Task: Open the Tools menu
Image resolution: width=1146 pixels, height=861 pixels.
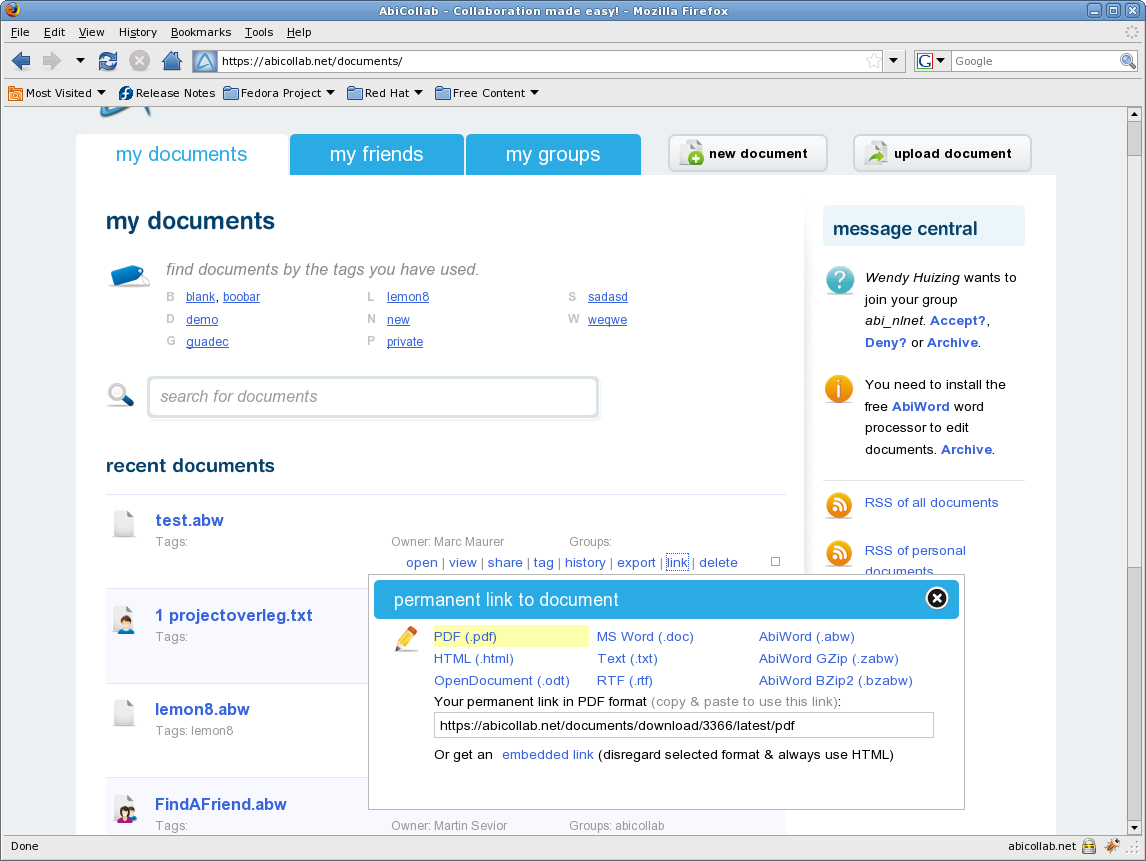Action: tap(259, 32)
